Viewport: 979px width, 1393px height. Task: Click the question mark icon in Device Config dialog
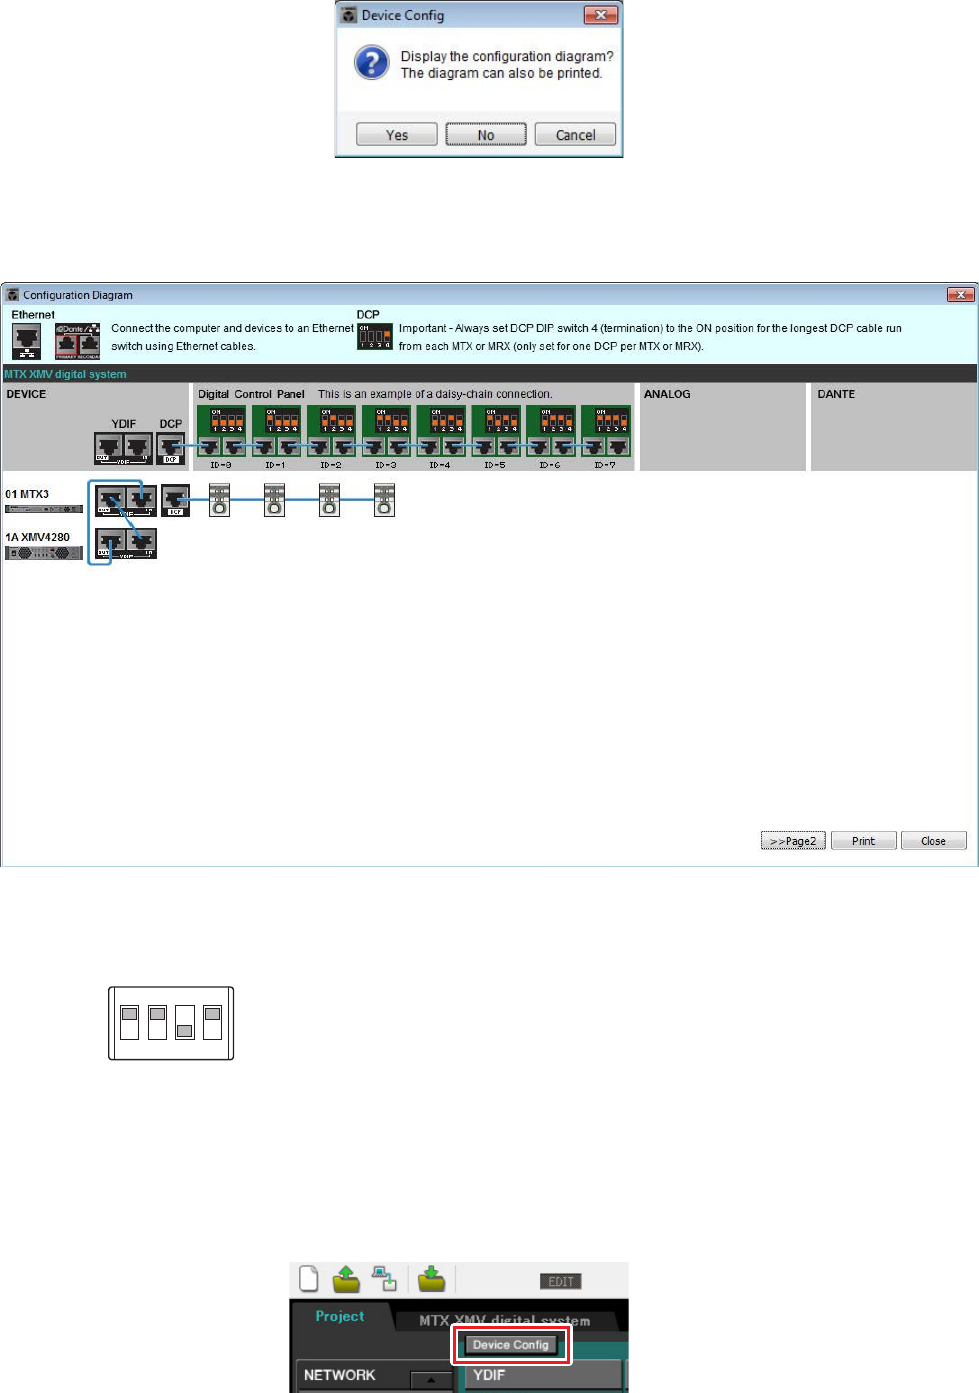tap(372, 63)
